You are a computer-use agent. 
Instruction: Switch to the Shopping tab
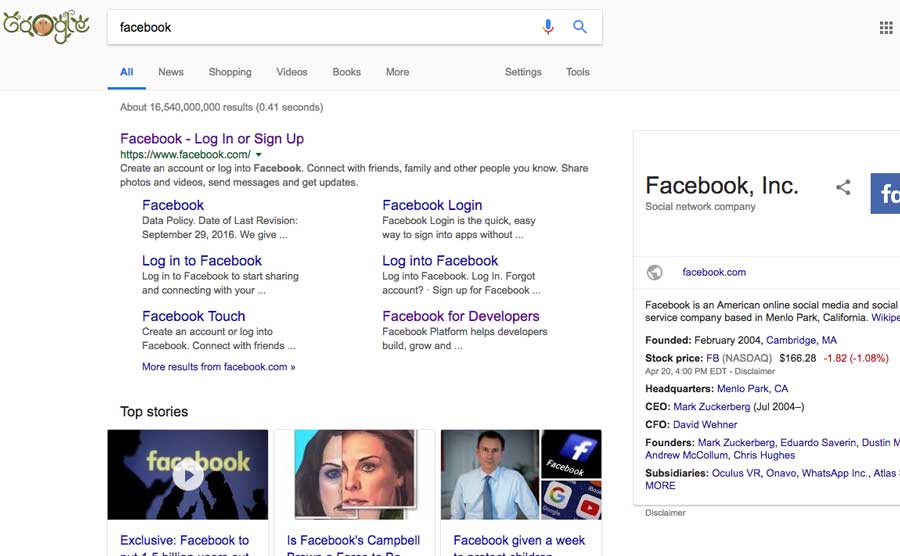(x=230, y=72)
